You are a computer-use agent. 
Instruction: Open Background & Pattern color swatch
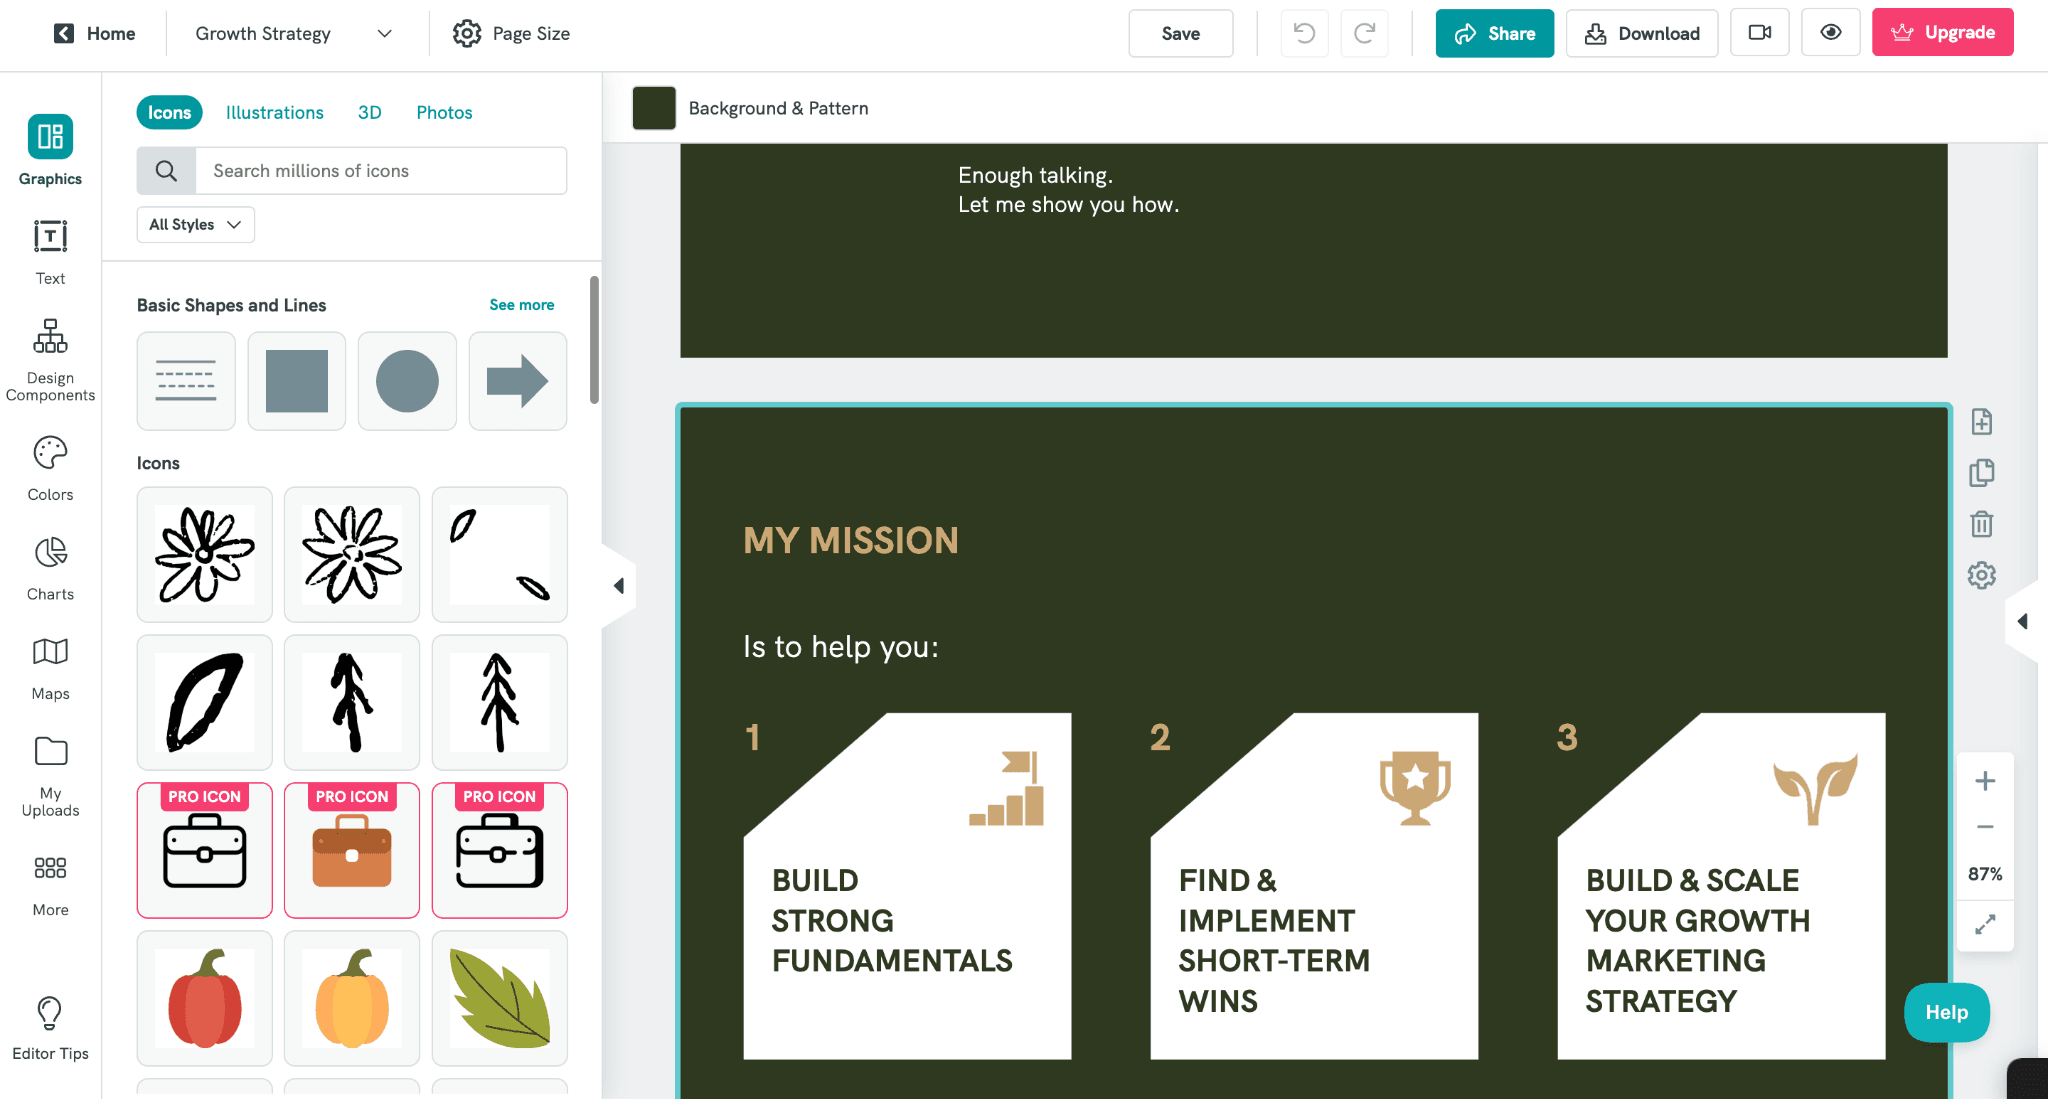[x=654, y=108]
